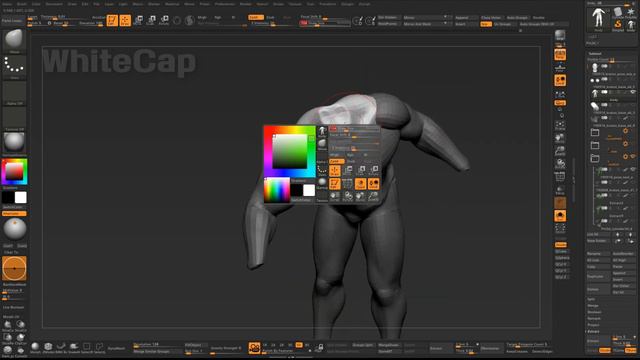Click the orange camera icon in bottom shelf
The image size is (640, 360).
click(254, 348)
